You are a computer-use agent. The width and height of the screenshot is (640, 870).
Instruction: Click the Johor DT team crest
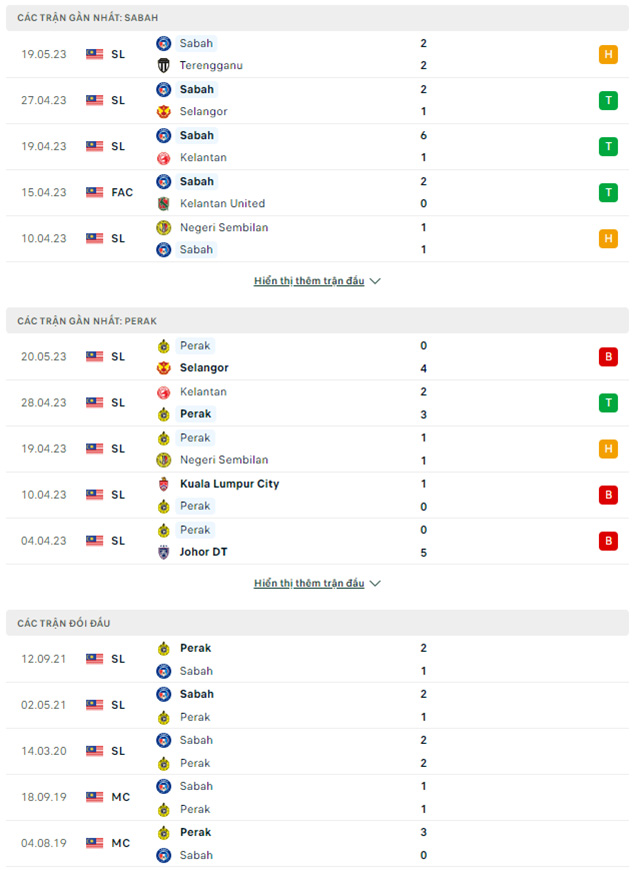(x=164, y=552)
